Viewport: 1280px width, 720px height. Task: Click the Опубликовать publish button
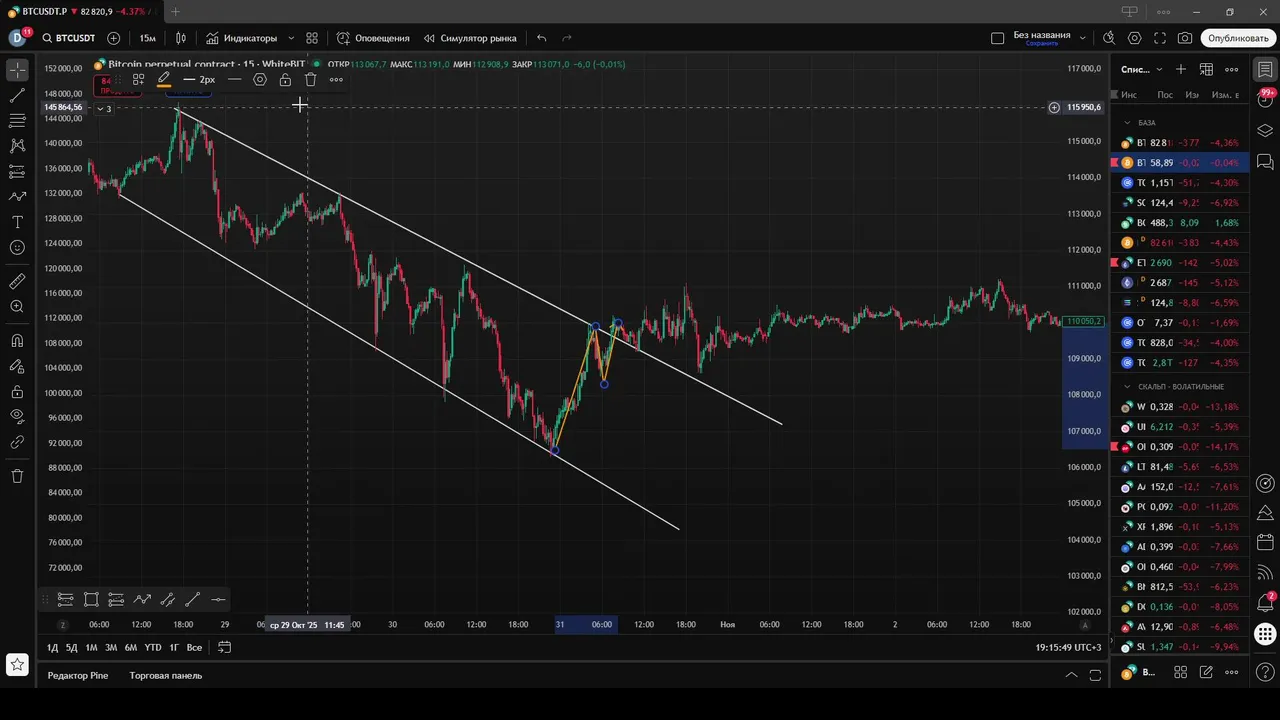click(1238, 38)
